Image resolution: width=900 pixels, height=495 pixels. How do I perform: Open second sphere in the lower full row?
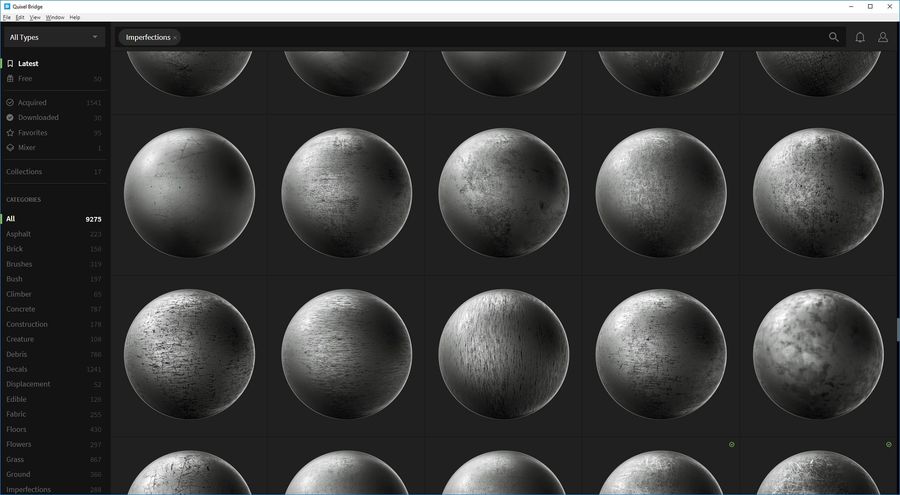(346, 354)
